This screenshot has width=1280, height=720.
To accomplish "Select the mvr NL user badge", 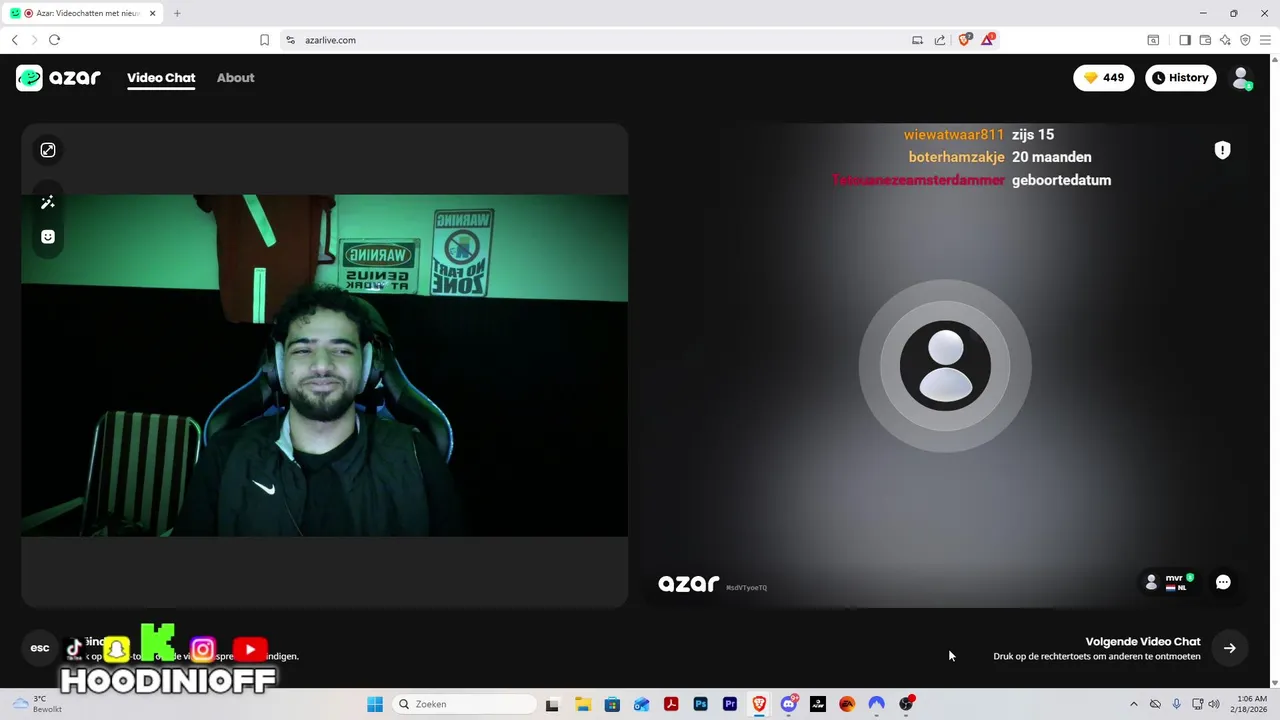I will [x=1170, y=582].
